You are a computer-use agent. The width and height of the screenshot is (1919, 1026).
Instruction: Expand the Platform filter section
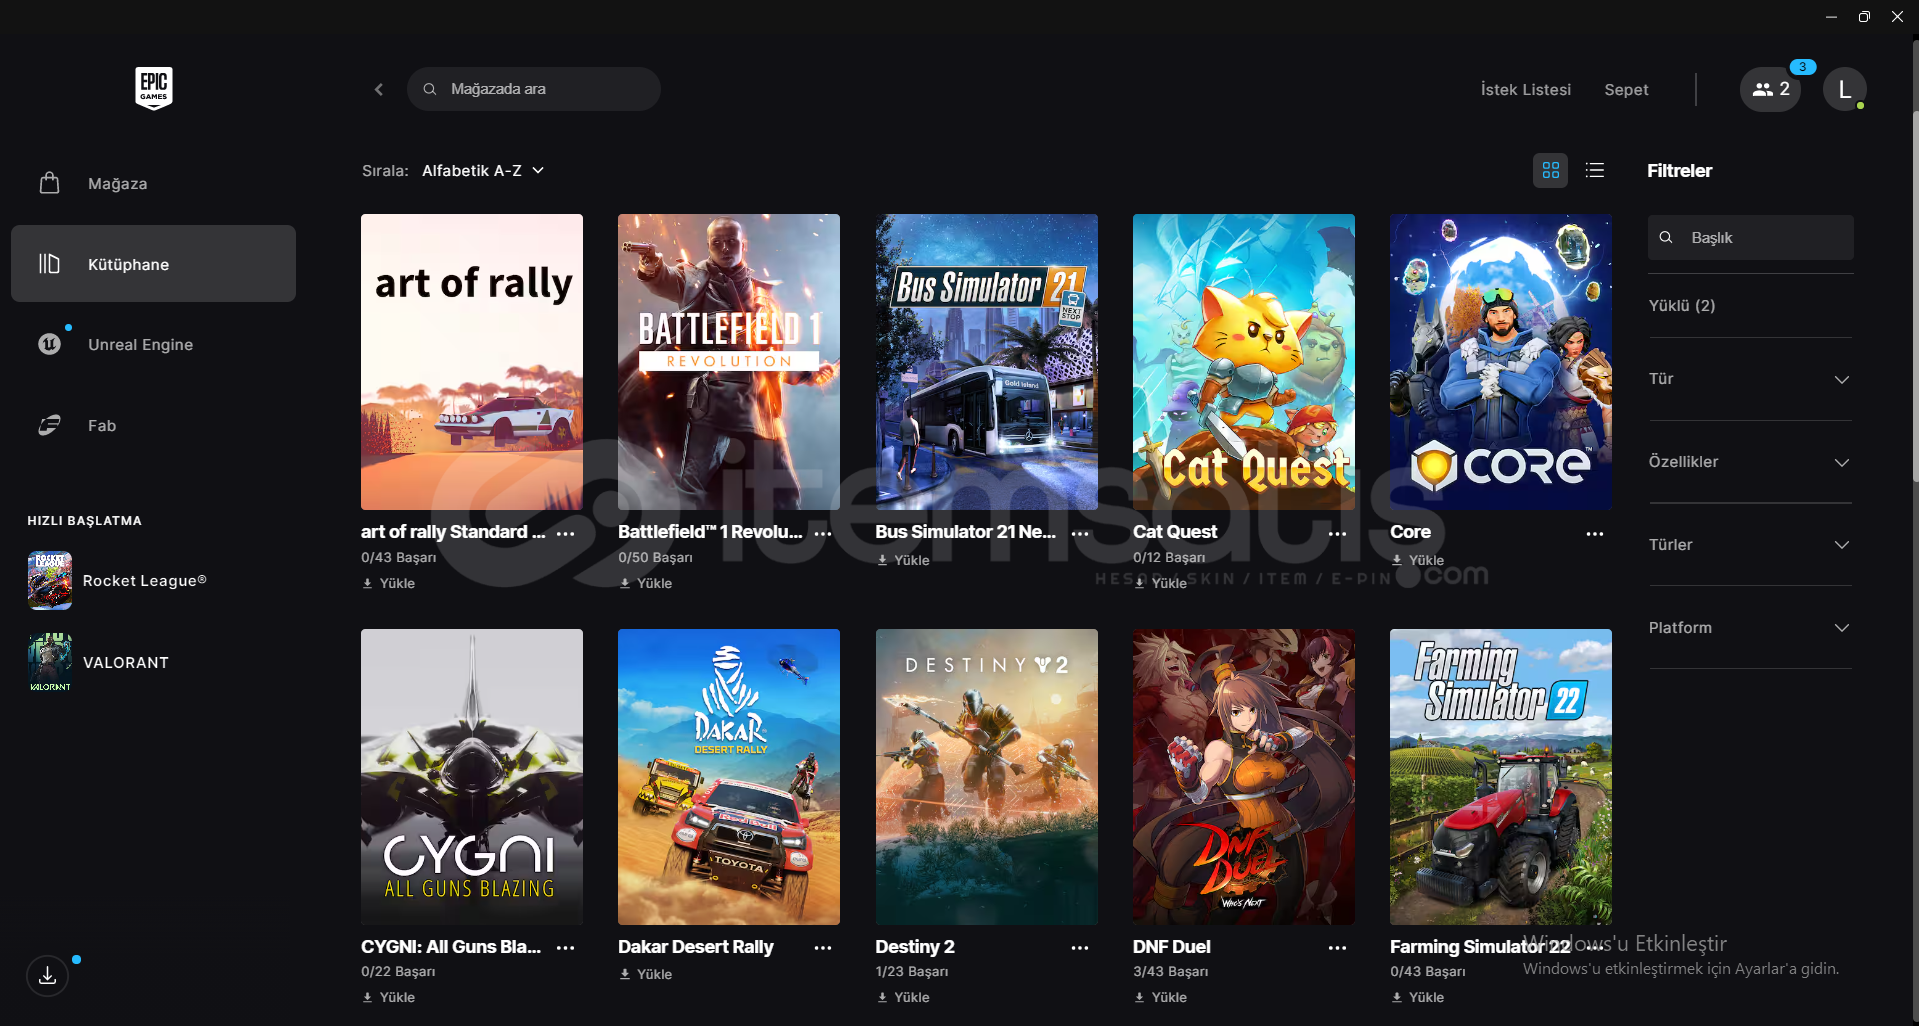click(1750, 628)
